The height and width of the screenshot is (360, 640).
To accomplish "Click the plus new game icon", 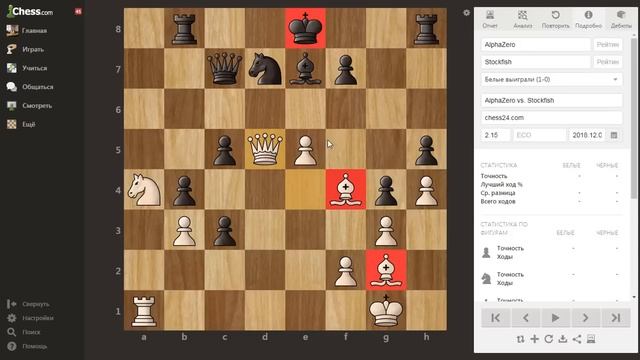I will (x=535, y=339).
